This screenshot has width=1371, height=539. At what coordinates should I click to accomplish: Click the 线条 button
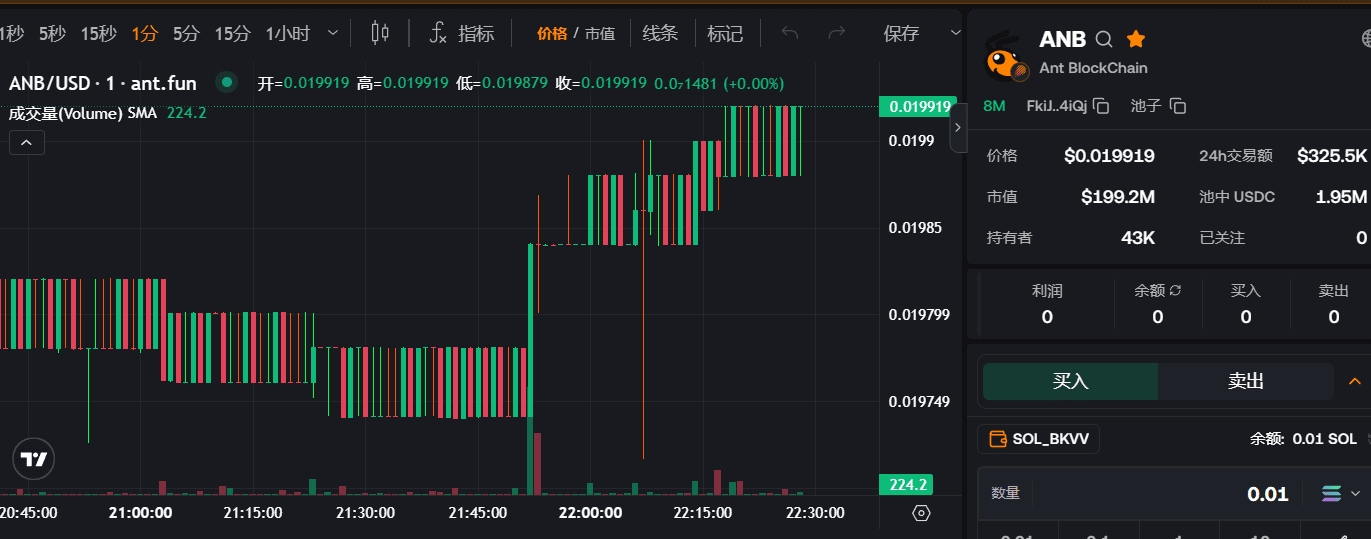pos(660,33)
